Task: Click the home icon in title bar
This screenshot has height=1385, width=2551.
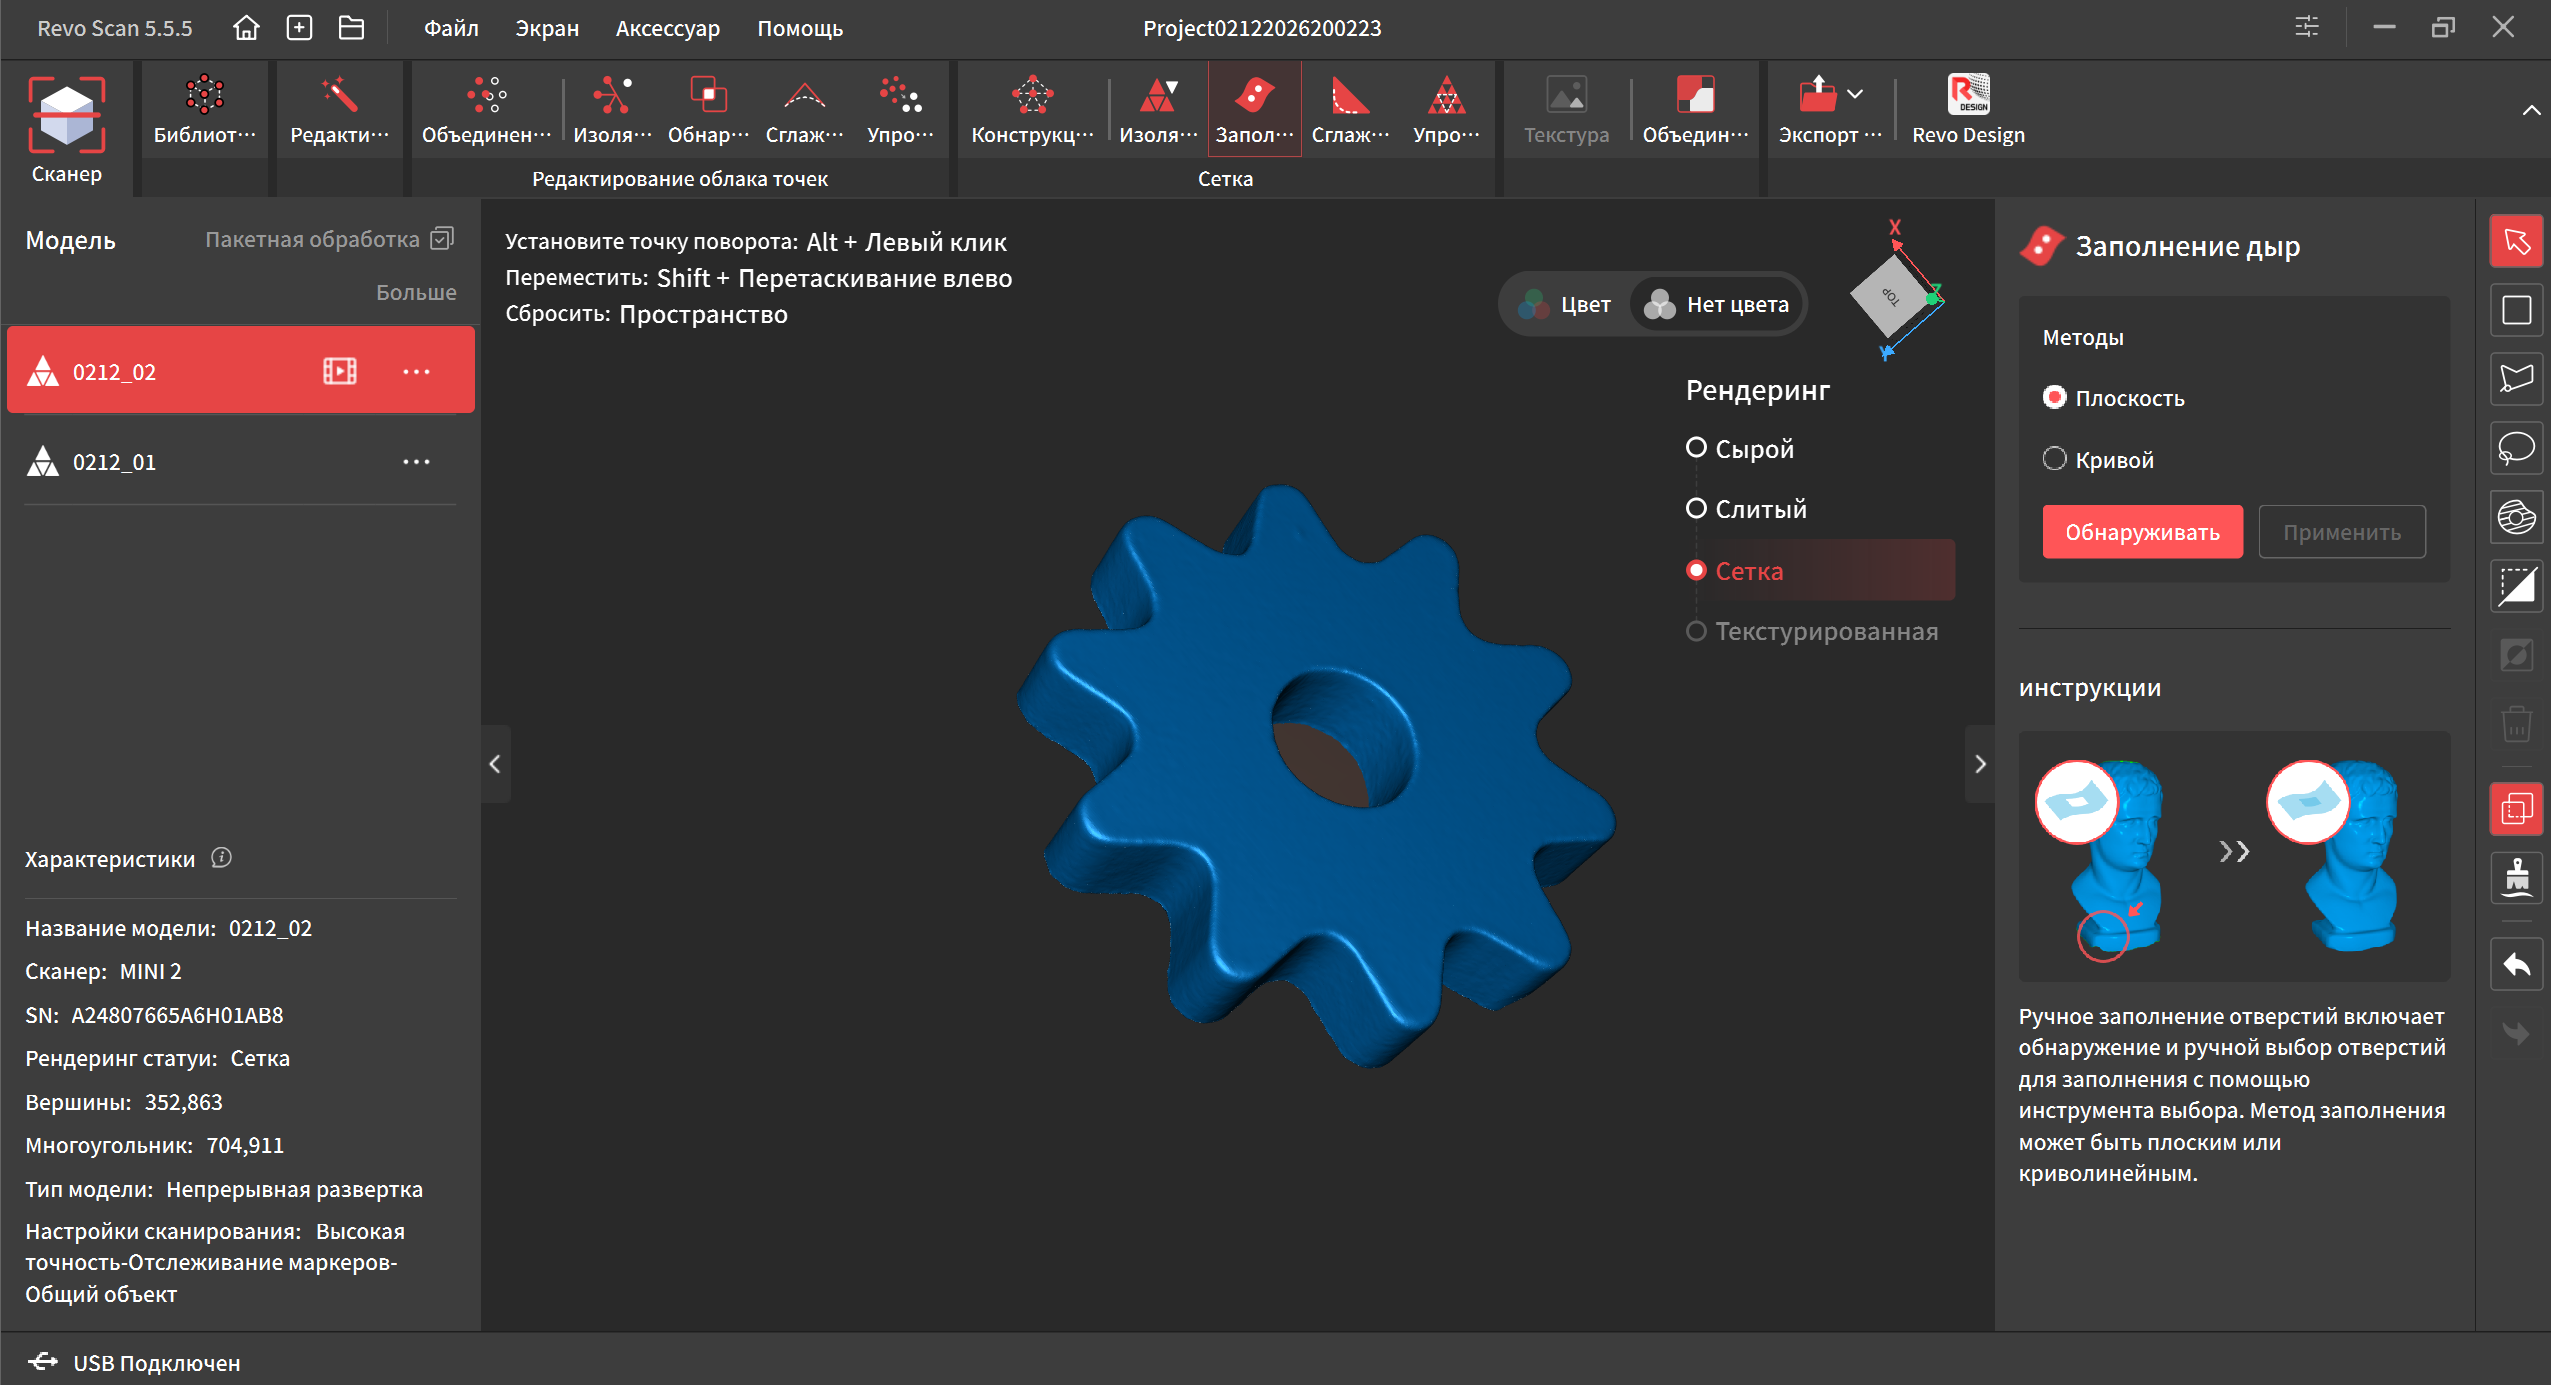Action: point(245,28)
